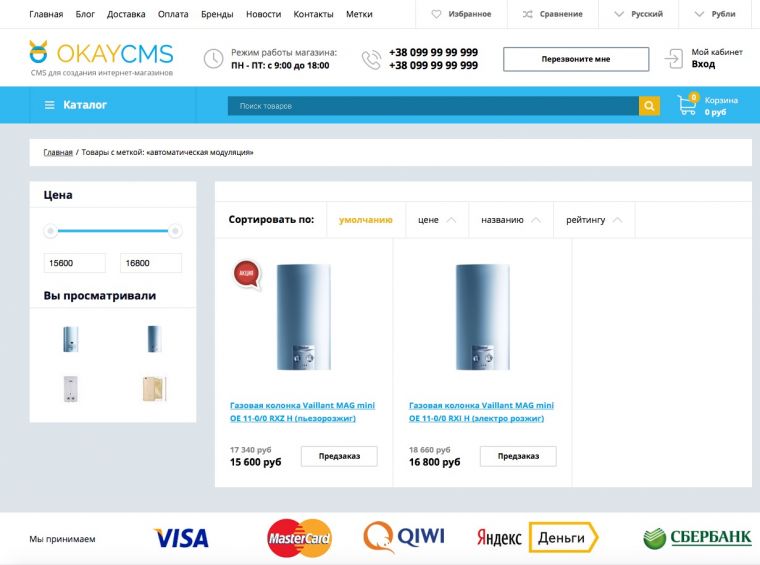Expand the Русский language dropdown
Viewport: 760px width, 565px height.
coord(638,14)
